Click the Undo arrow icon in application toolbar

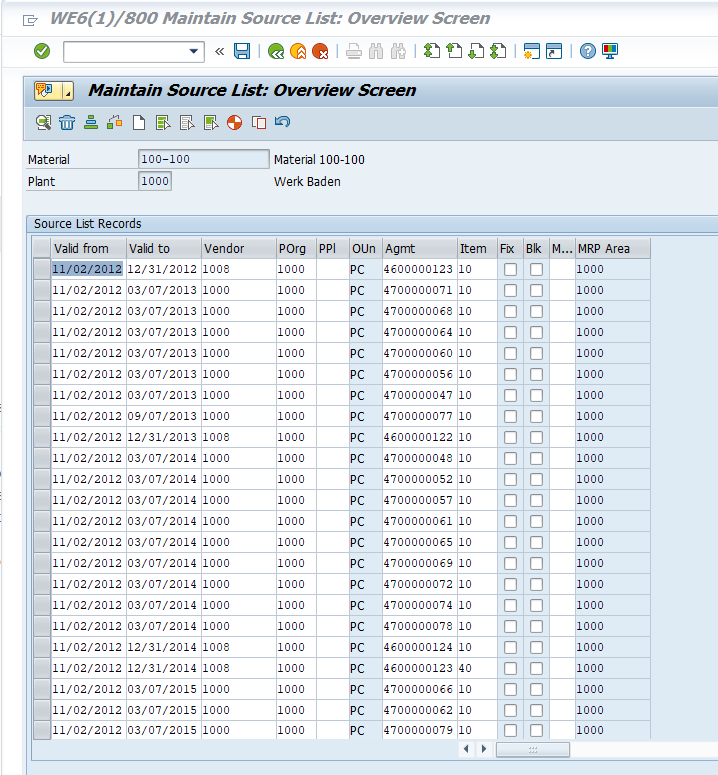click(x=282, y=122)
